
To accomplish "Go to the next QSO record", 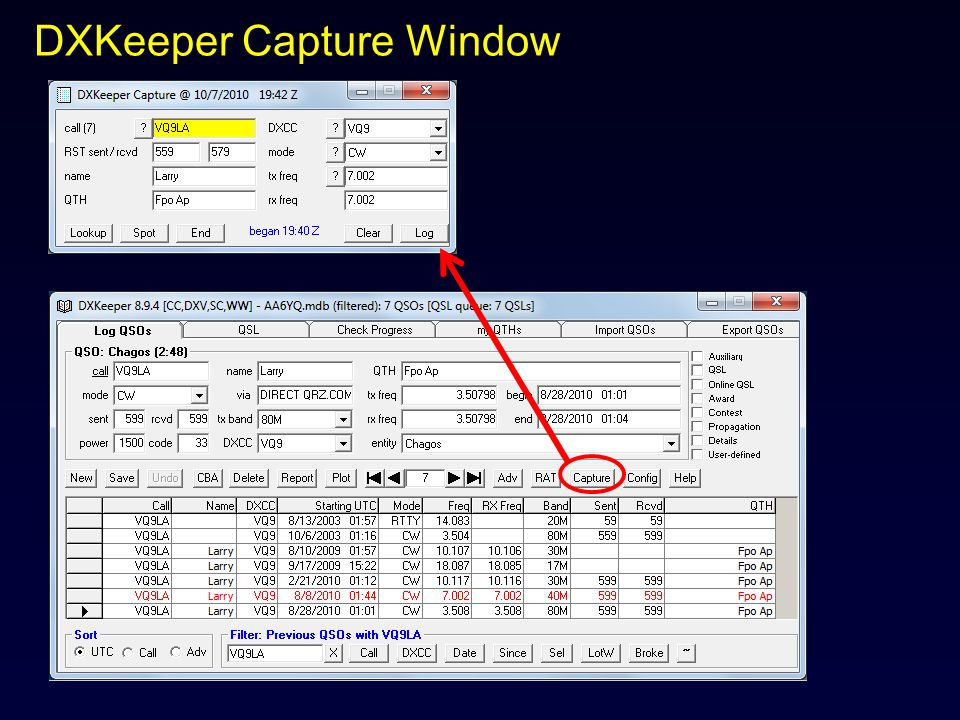I will 454,478.
